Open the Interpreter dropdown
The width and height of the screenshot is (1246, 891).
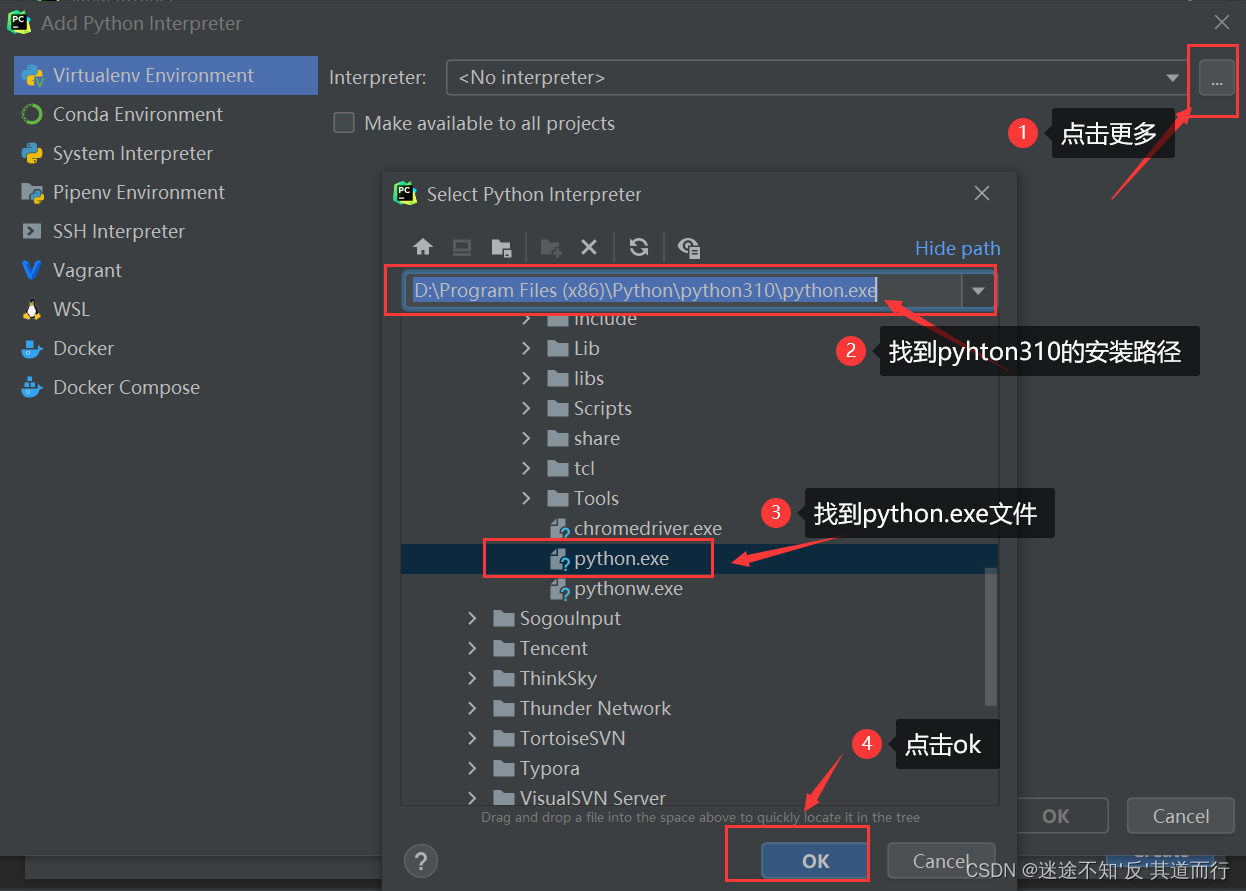click(x=1173, y=78)
